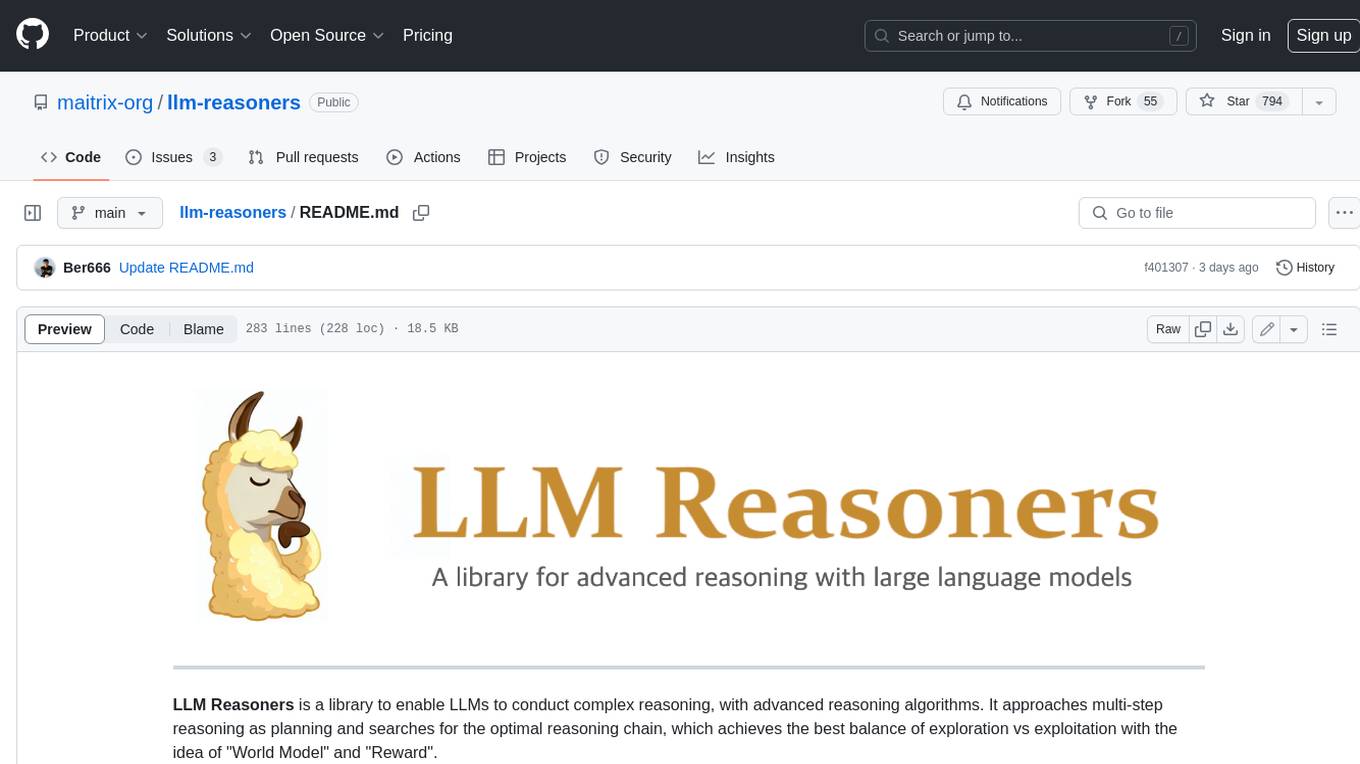Switch to the Insights tab
Viewport: 1360px width, 764px height.
(737, 157)
